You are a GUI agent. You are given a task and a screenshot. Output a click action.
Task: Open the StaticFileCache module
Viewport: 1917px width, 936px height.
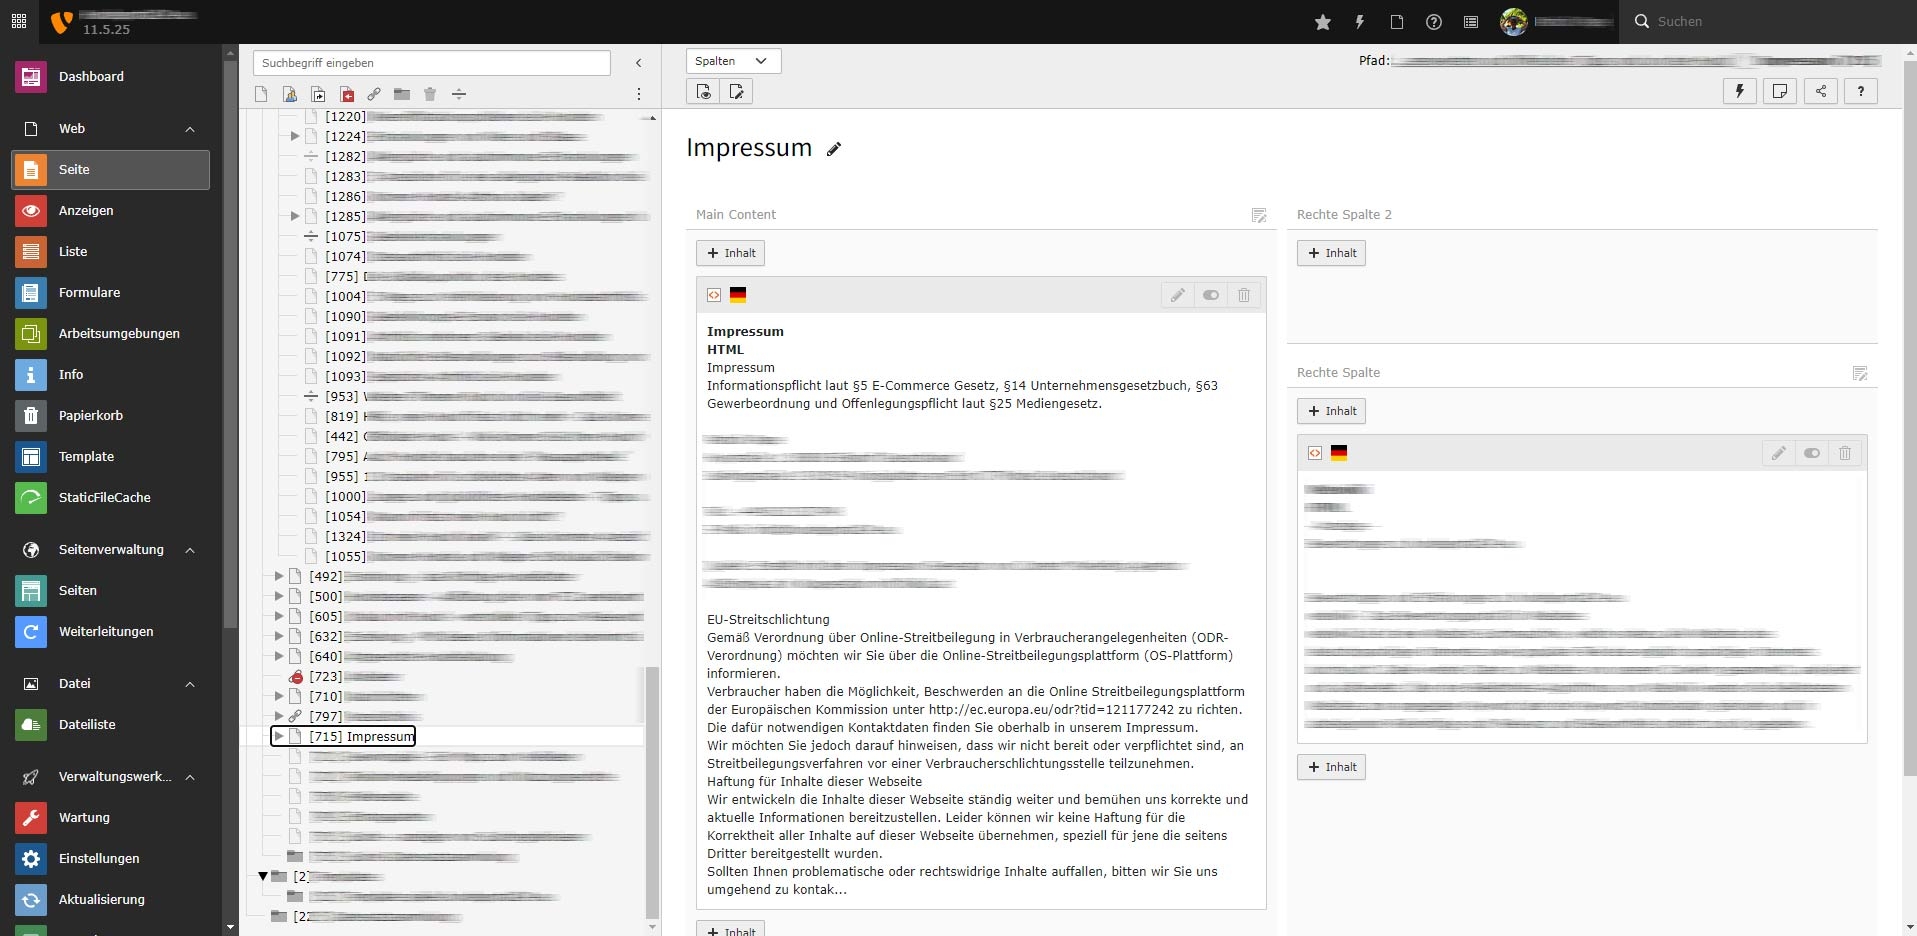click(x=110, y=498)
